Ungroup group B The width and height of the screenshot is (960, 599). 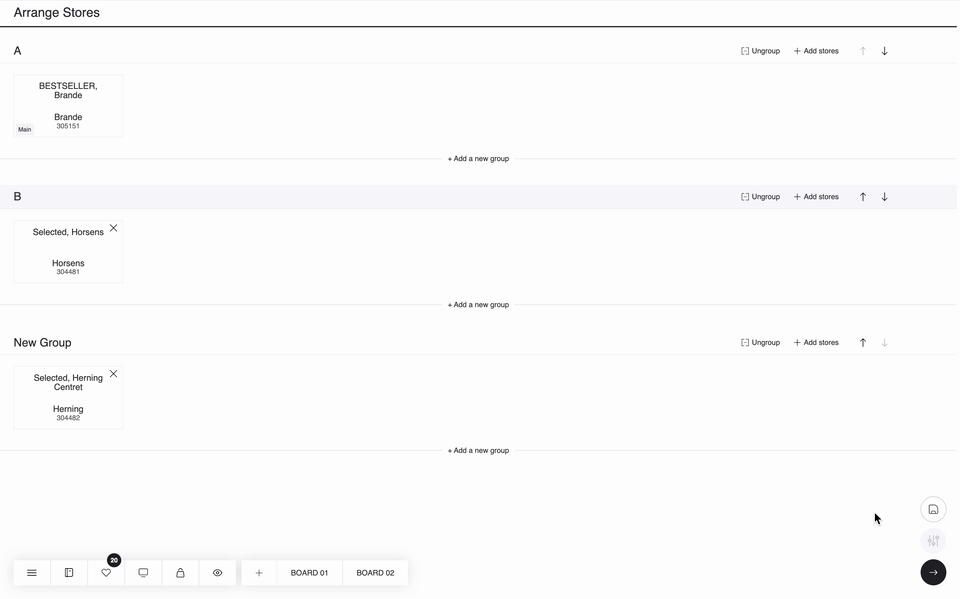(x=760, y=197)
